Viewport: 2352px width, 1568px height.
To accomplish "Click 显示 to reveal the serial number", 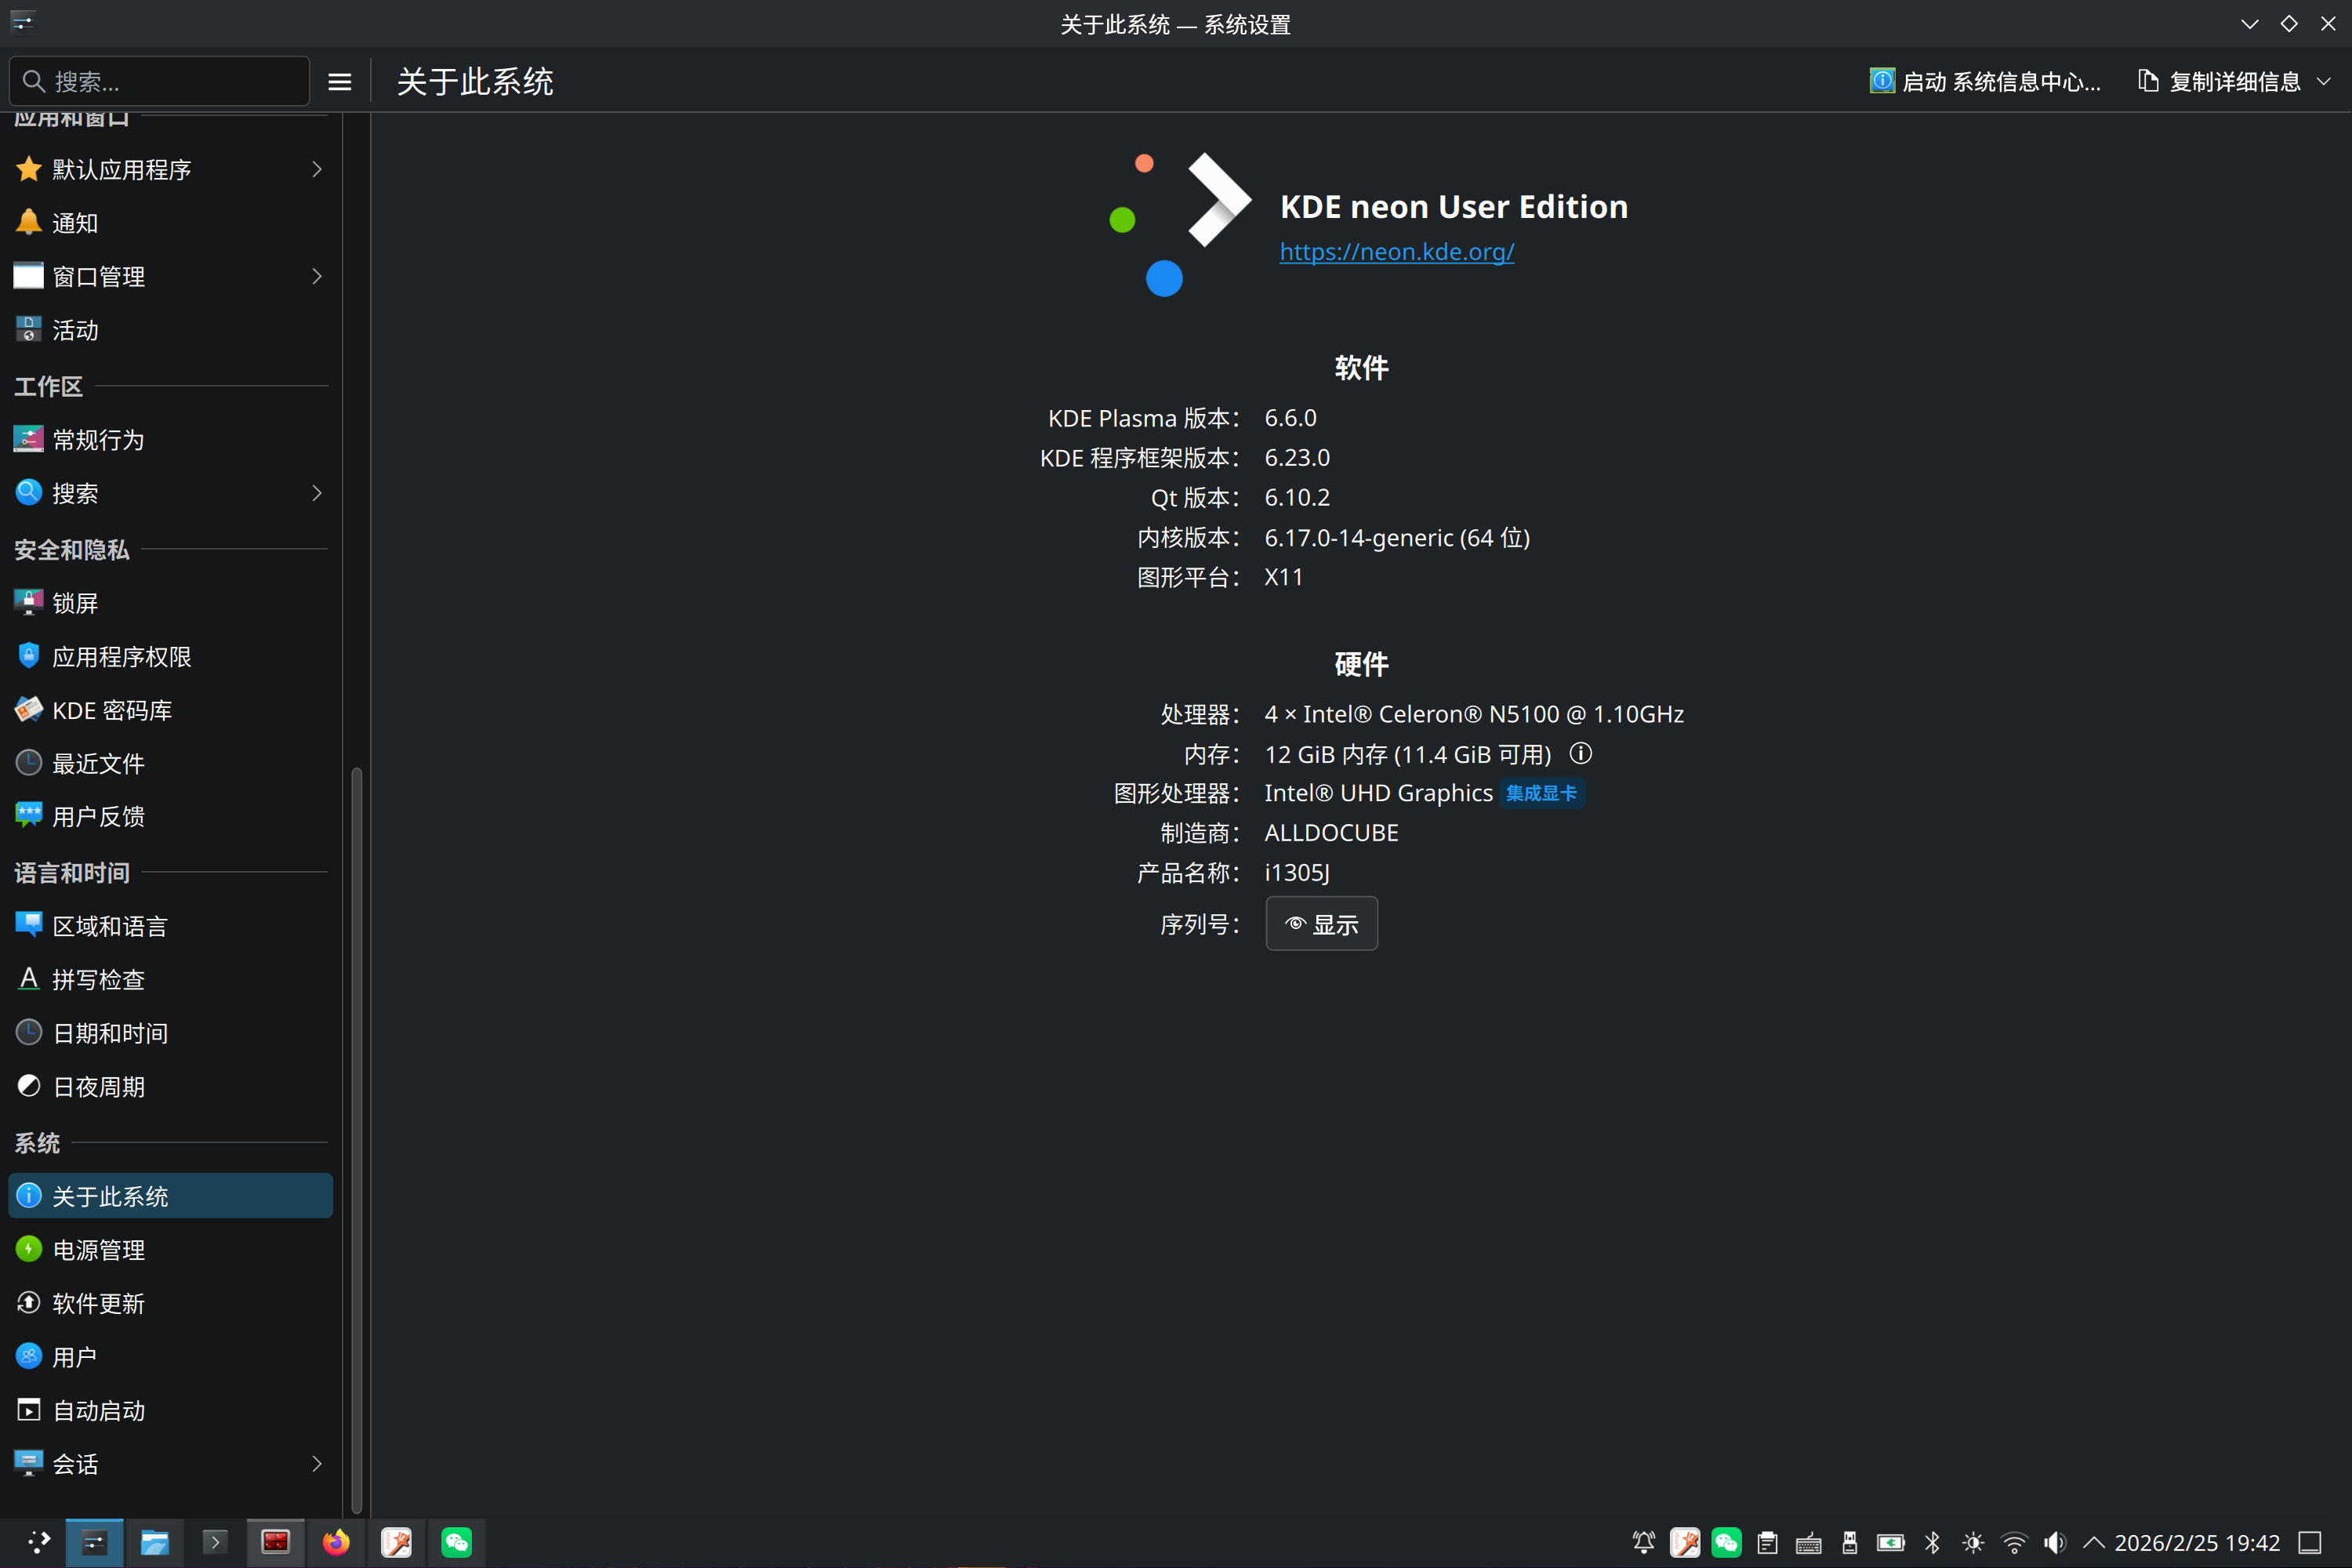I will (1321, 923).
